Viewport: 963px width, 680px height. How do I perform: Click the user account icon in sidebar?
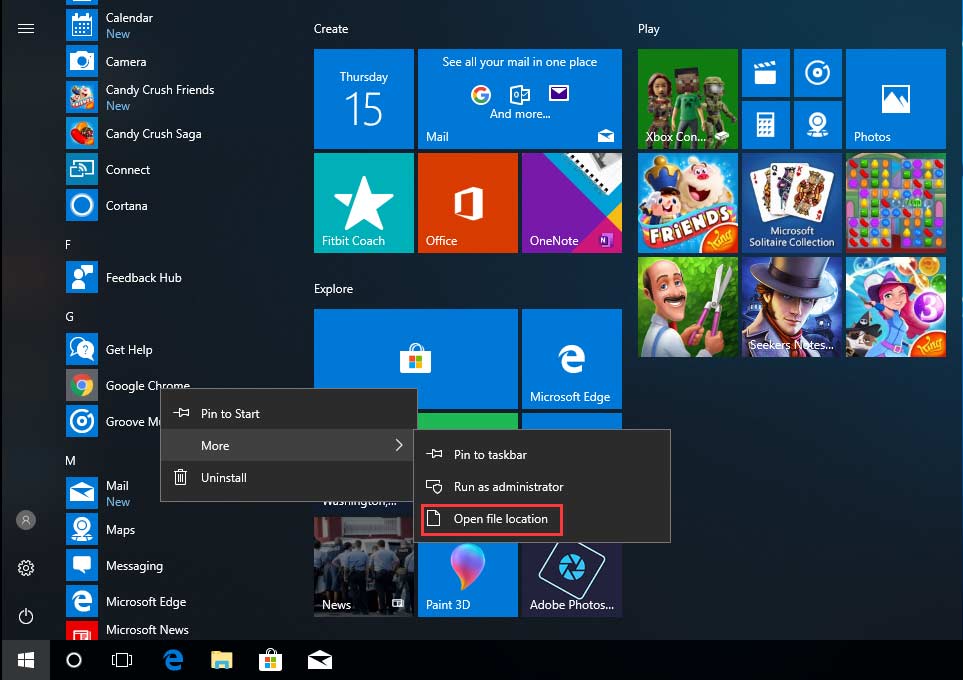[x=26, y=520]
